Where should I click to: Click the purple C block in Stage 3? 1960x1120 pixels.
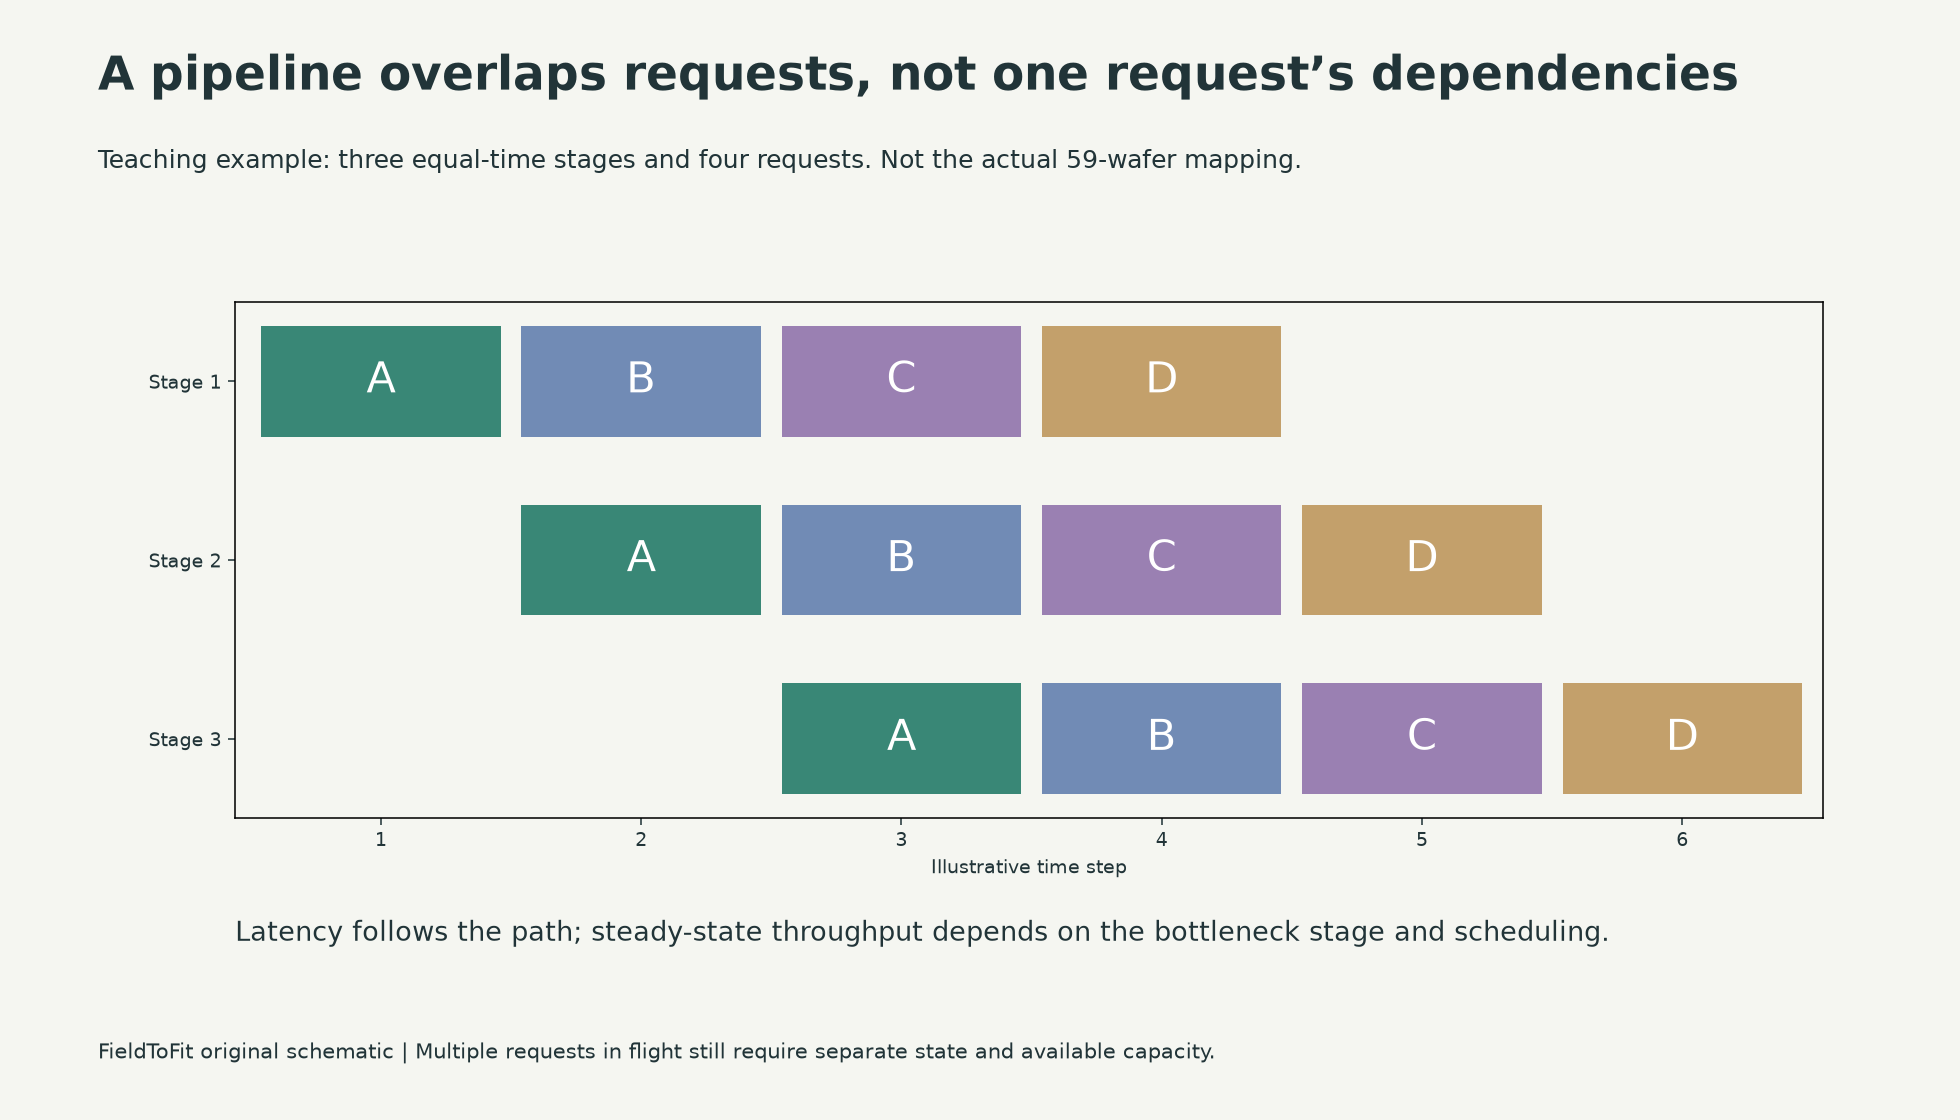1422,738
